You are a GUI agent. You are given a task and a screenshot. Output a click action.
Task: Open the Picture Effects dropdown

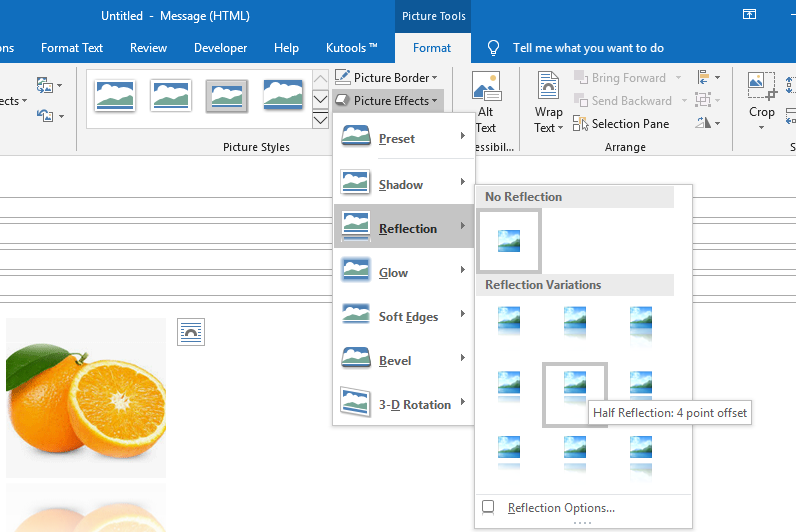click(387, 101)
